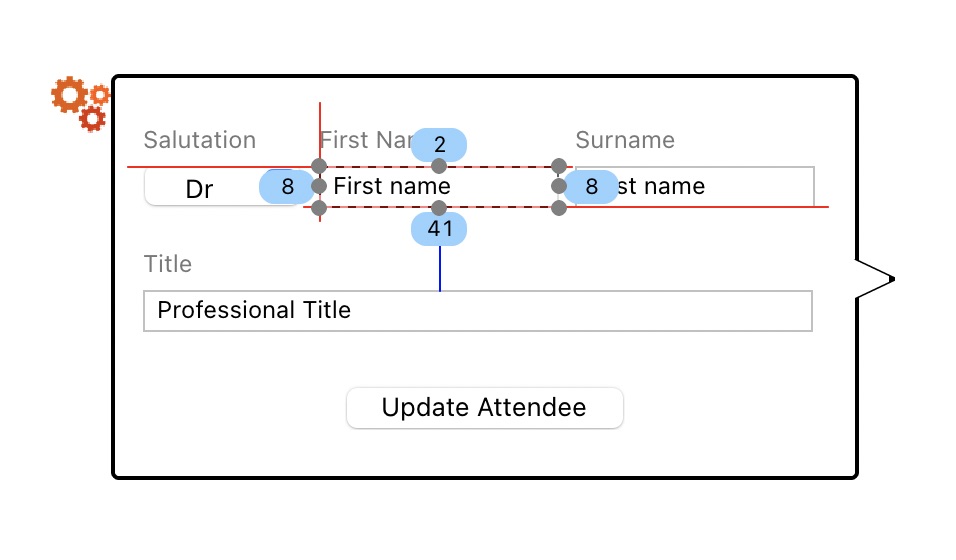
Task: Click the bottom-right resize handle of First name field
Action: [559, 208]
